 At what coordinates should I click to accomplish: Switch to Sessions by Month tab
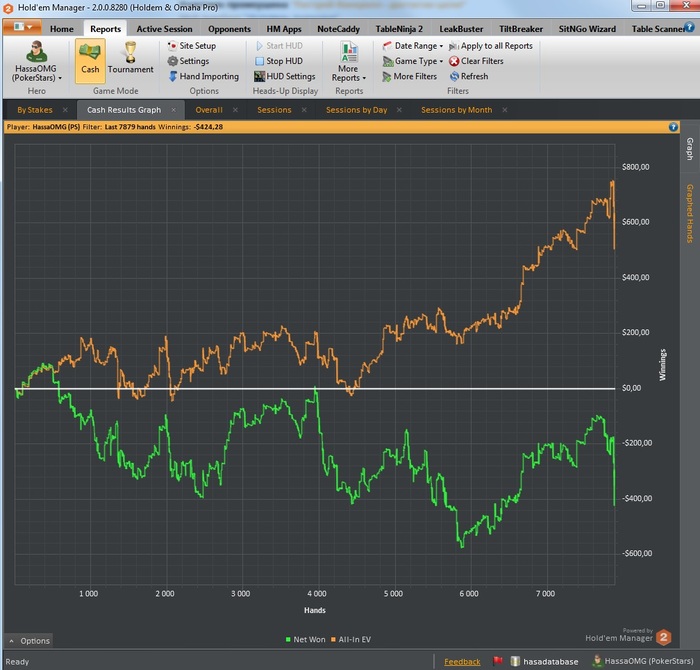456,110
